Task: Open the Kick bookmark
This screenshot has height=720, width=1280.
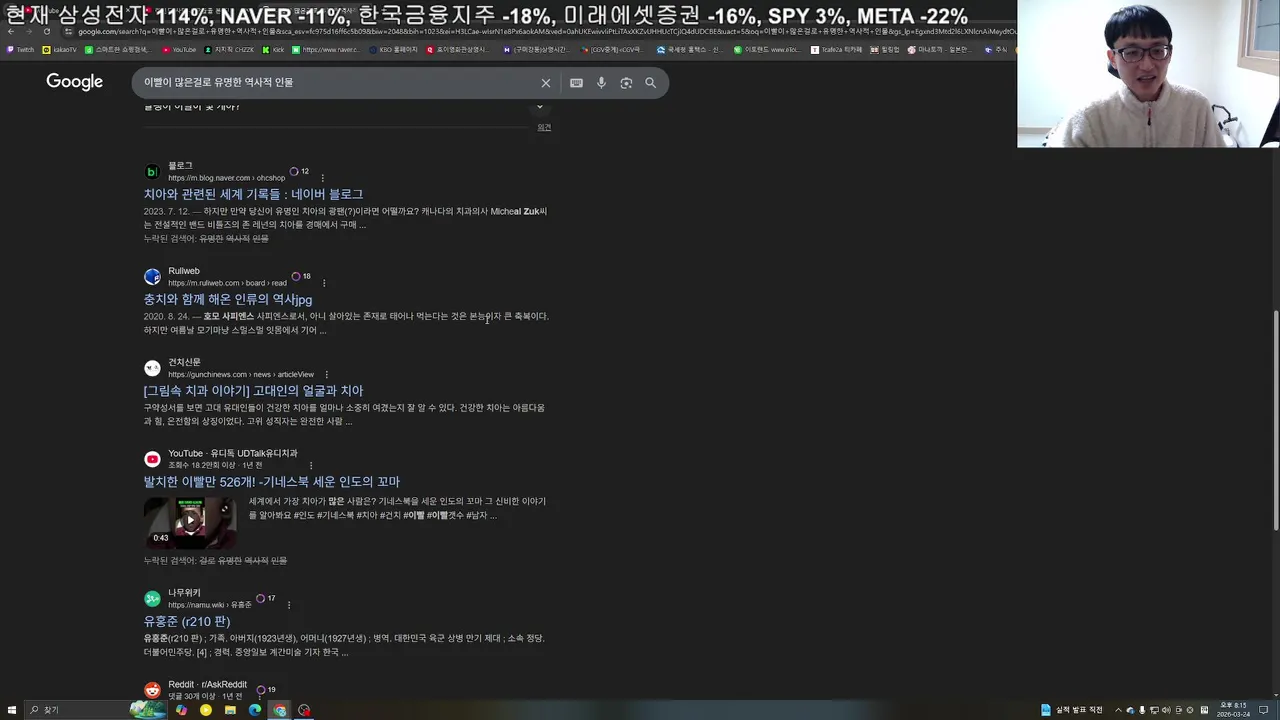Action: coord(274,49)
